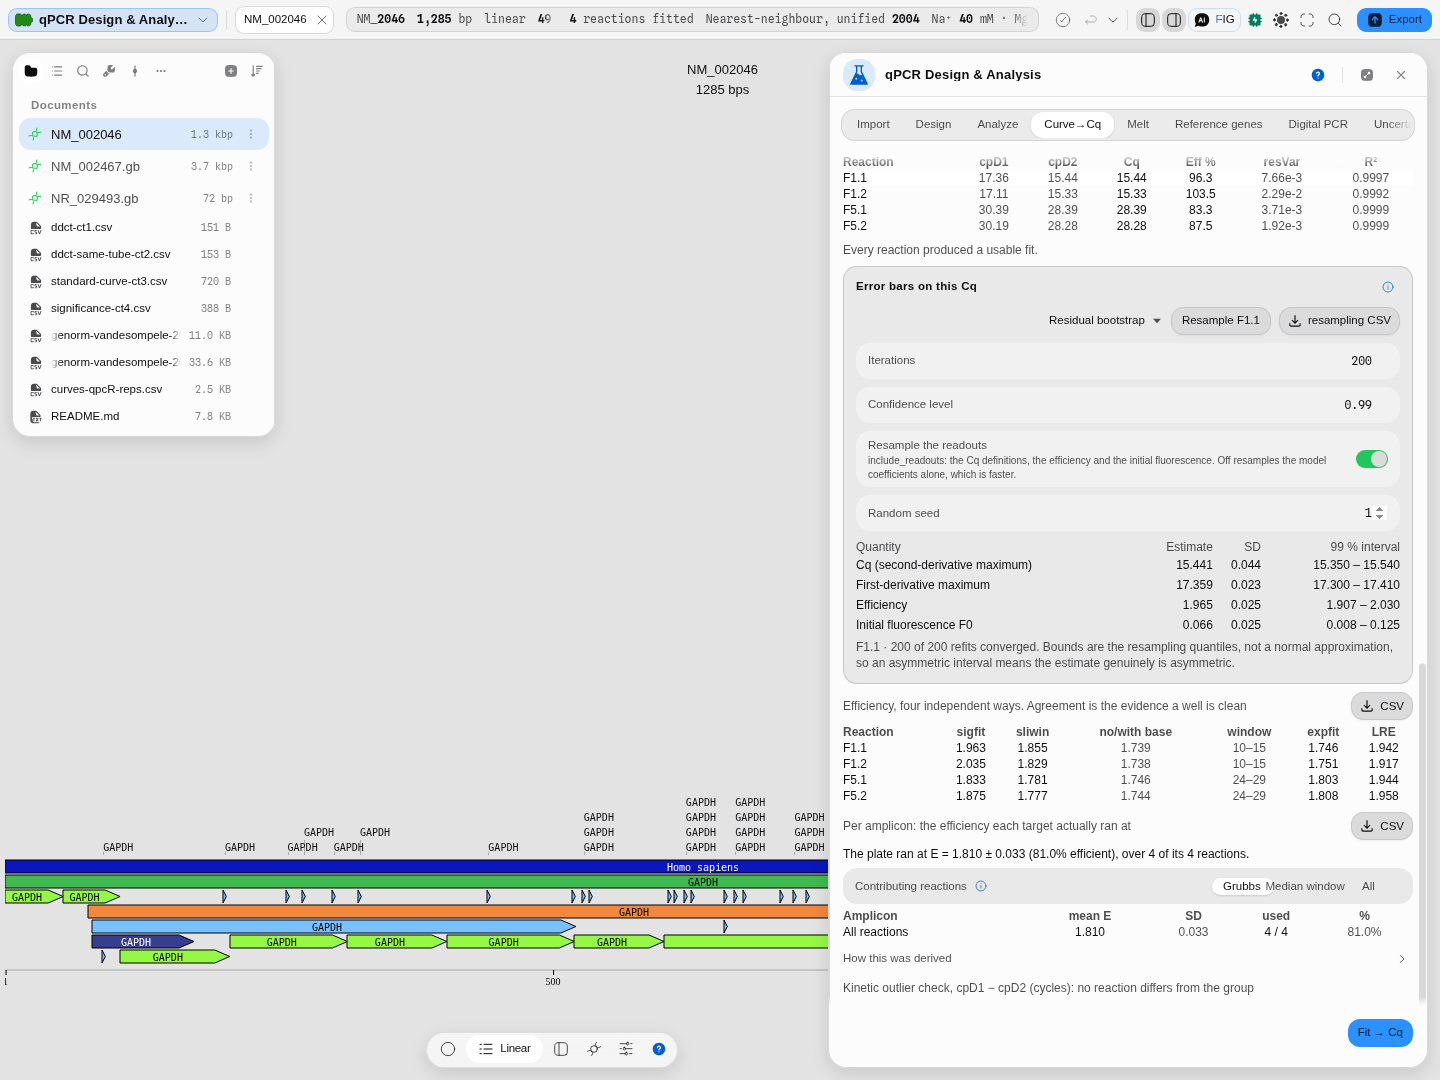This screenshot has width=1440, height=1080.
Task: Open the chevron dropdown next to undo arrow
Action: (x=1113, y=20)
